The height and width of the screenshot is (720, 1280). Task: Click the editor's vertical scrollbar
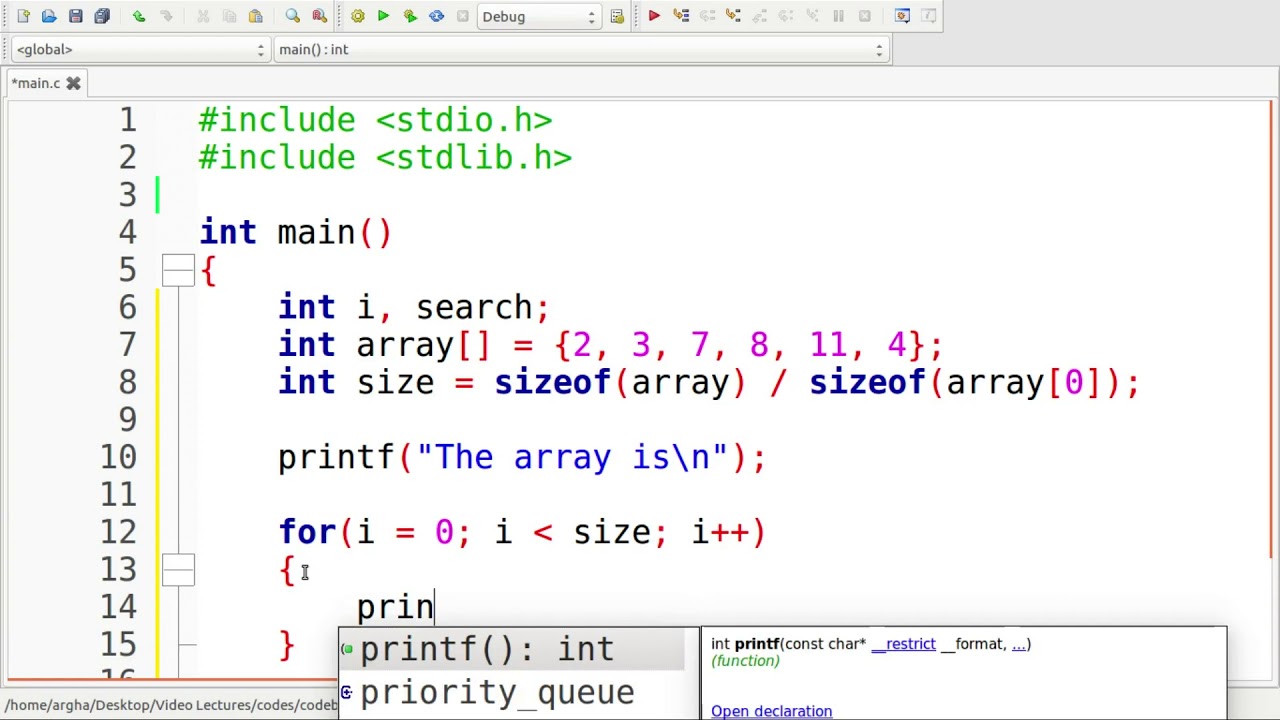1272,330
